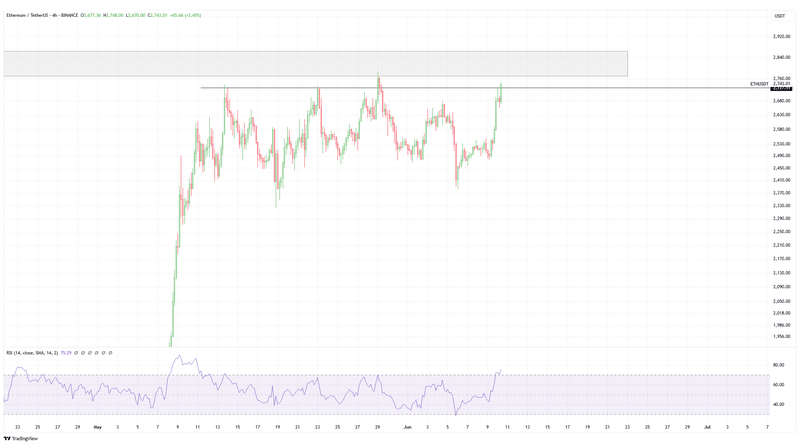Select the horizontal resistance line drawing
800x445 pixels.
[485, 88]
